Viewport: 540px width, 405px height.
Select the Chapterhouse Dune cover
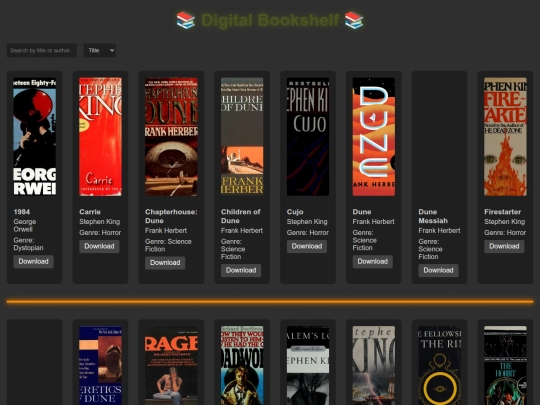[171, 137]
